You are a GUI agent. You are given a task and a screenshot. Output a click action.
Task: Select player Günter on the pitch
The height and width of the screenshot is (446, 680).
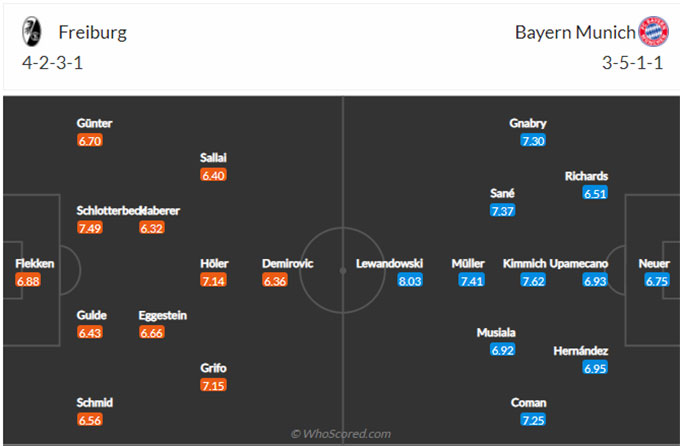coord(94,123)
